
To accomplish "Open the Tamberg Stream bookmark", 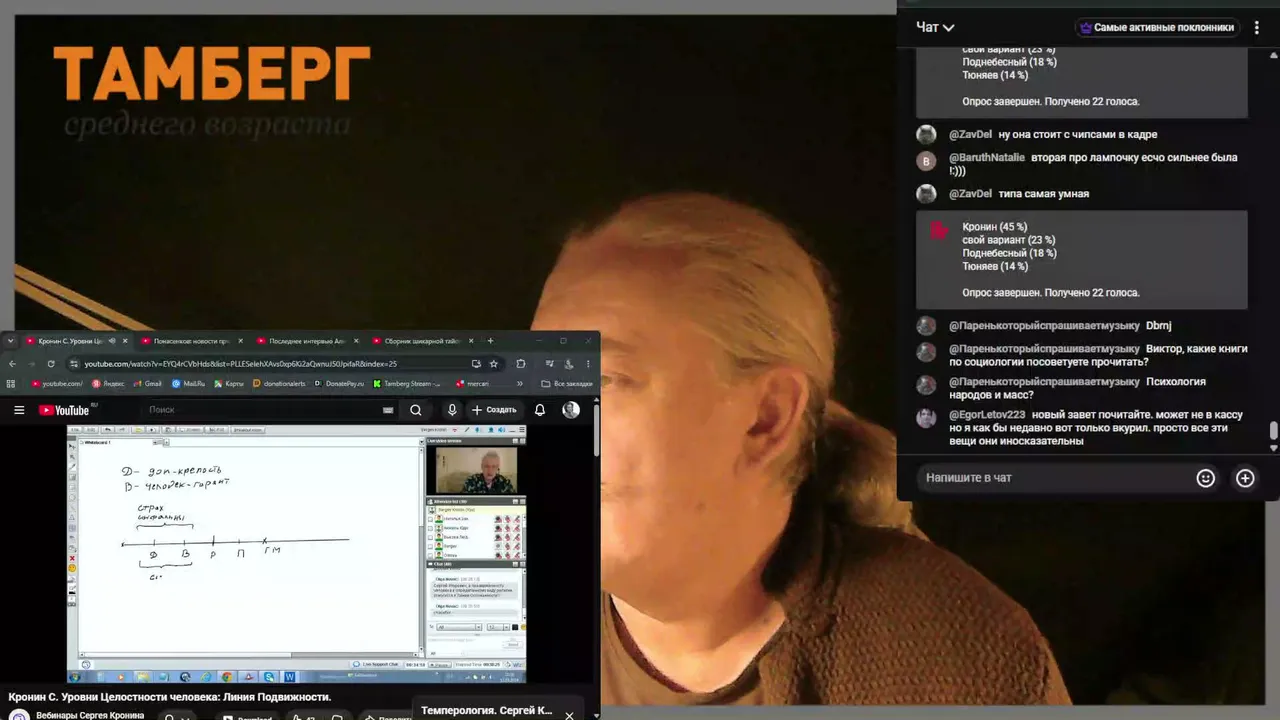I will pos(407,383).
